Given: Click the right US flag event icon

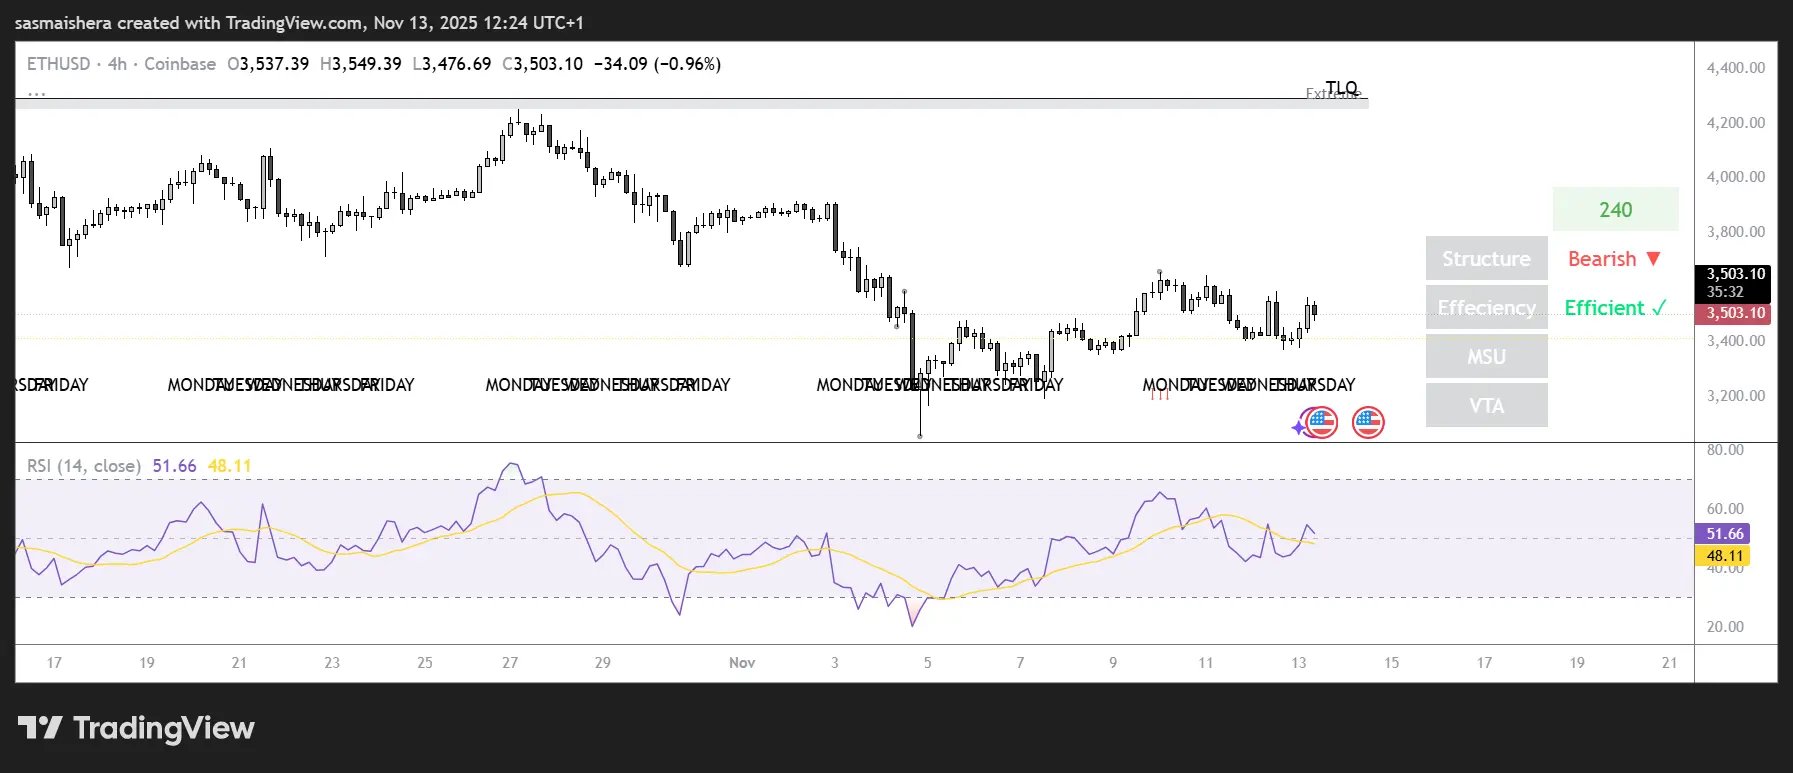Looking at the screenshot, I should (1367, 423).
